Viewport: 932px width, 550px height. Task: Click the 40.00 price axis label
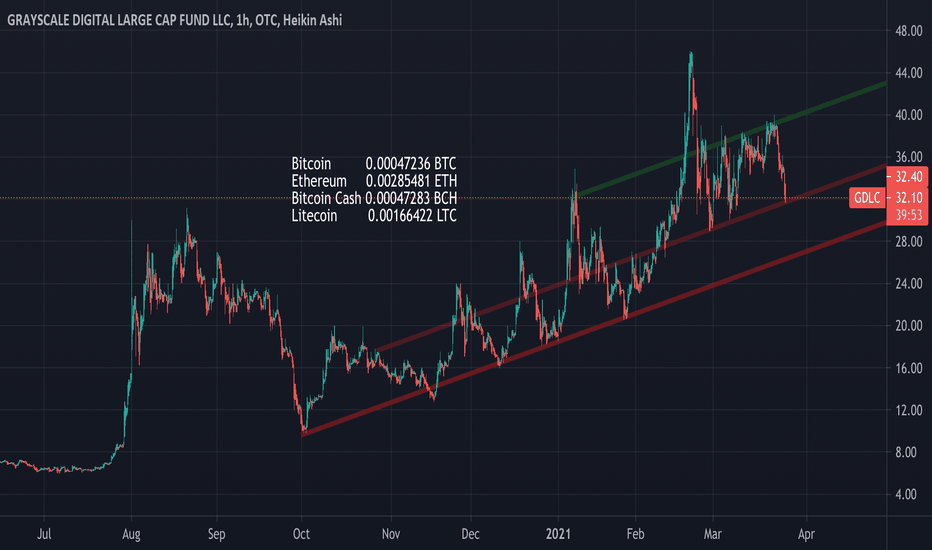tap(908, 115)
